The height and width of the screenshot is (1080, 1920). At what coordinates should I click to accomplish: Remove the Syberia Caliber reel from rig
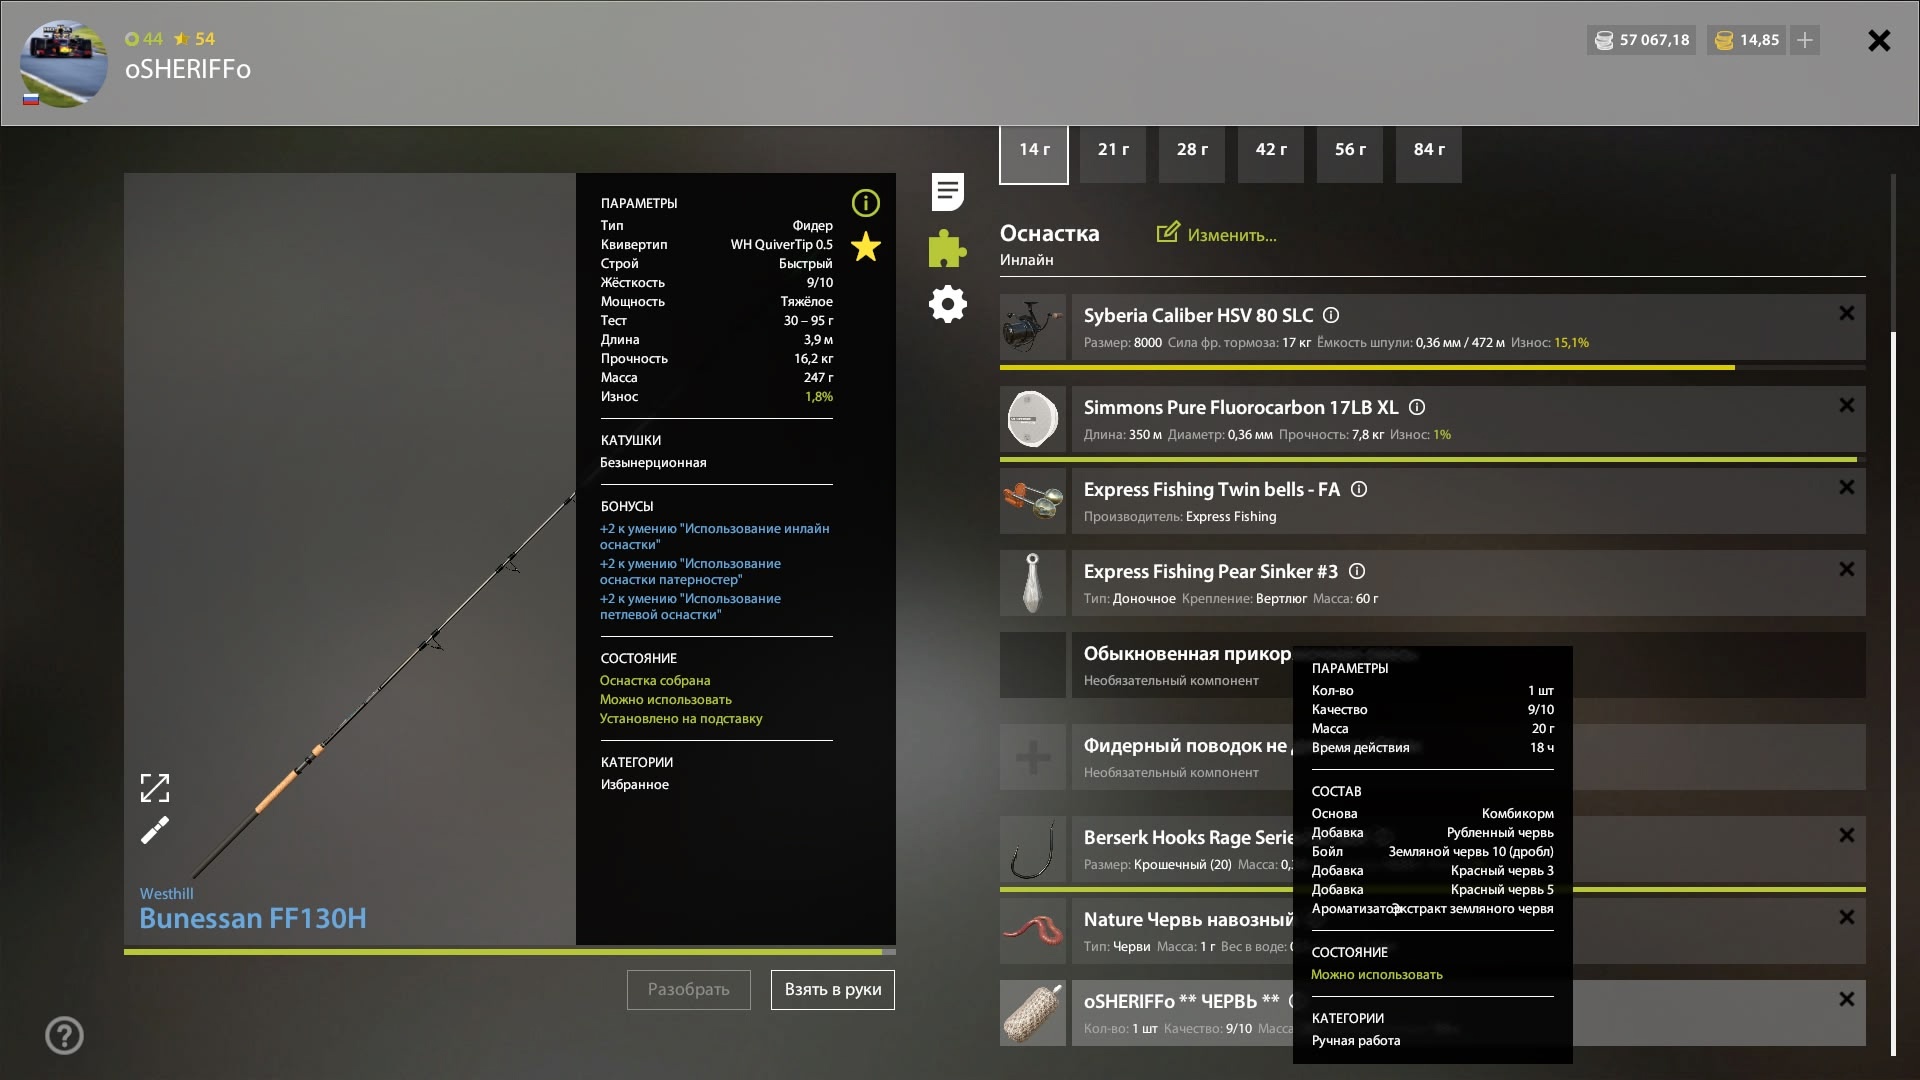click(1846, 313)
